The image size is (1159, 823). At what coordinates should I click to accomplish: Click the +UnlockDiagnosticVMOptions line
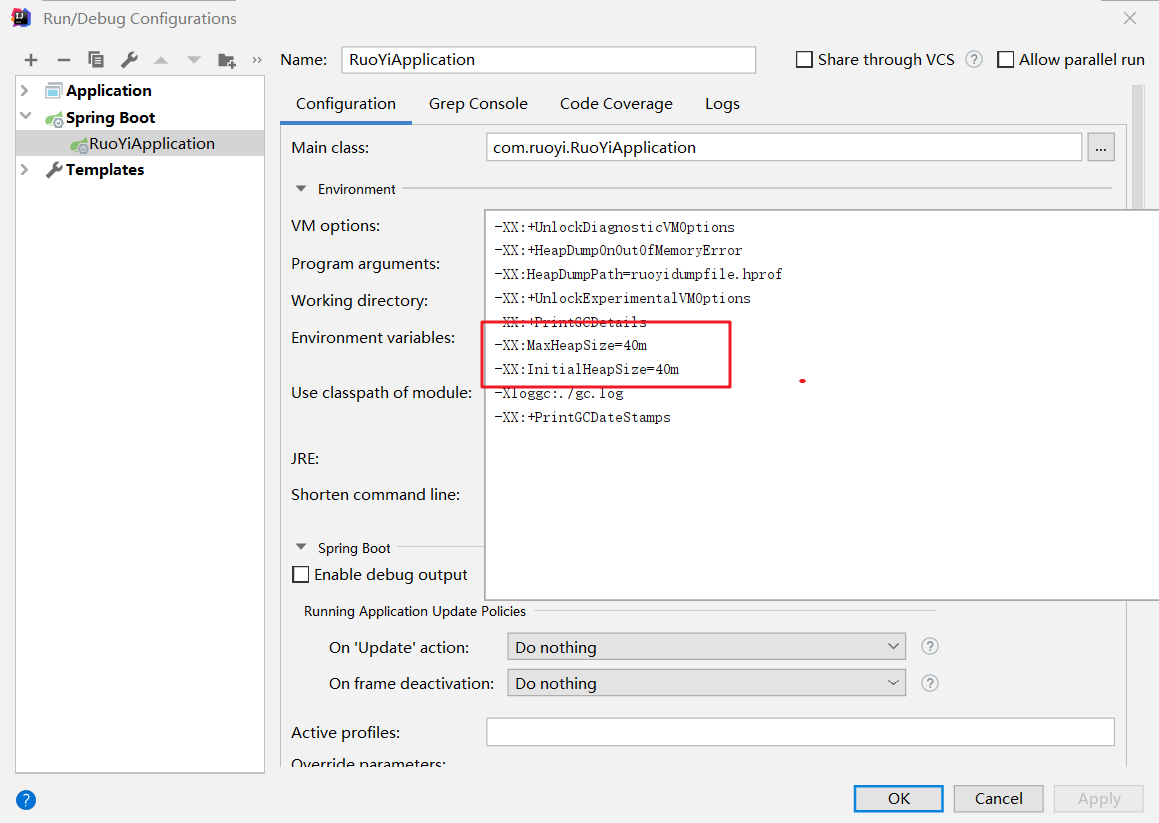tap(614, 227)
